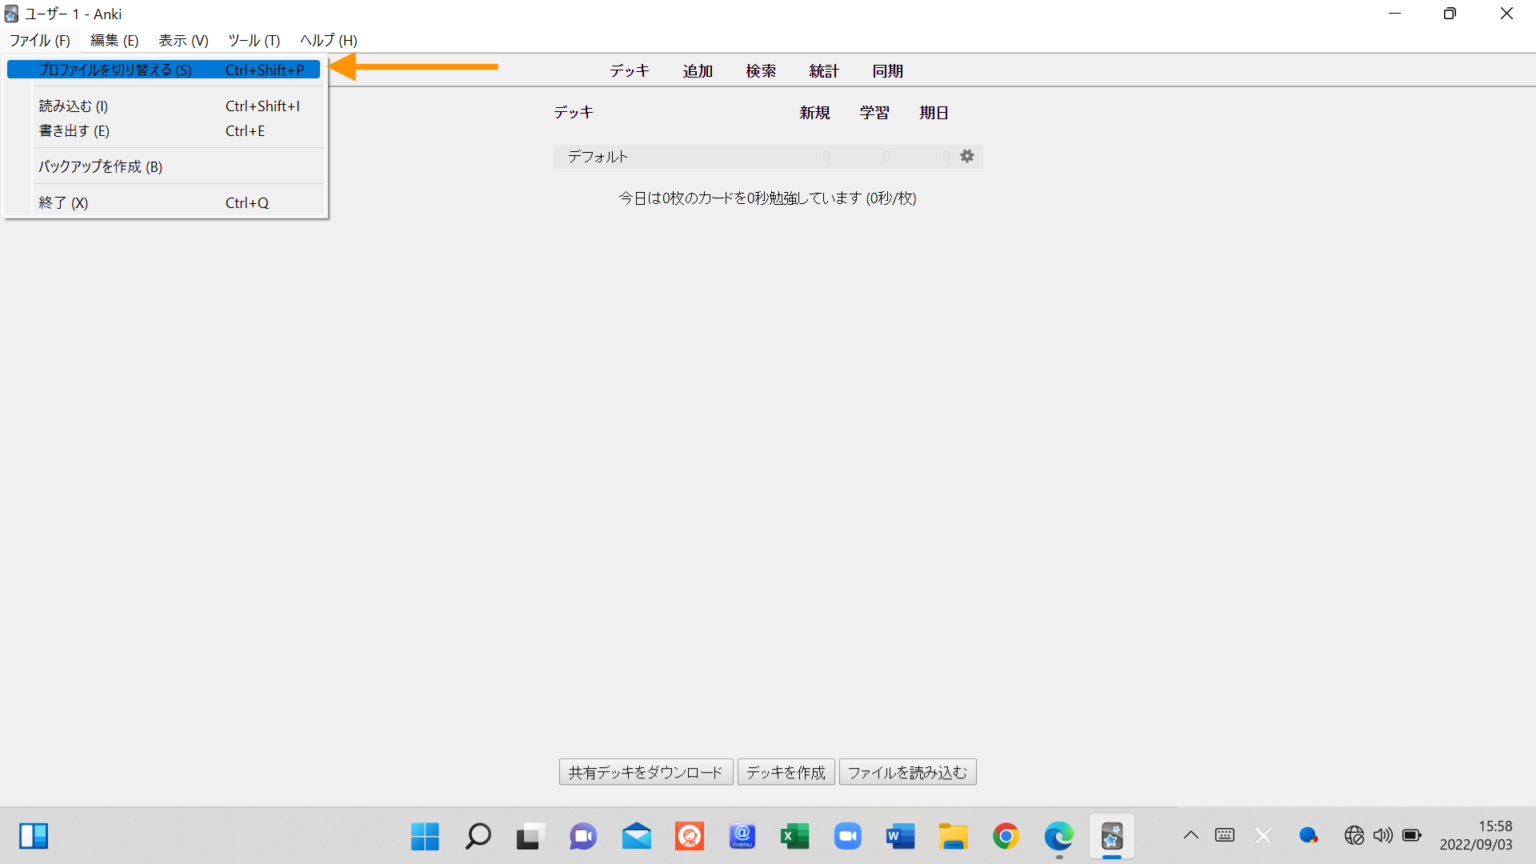Open Microsoft Word from taskbar
This screenshot has height=864, width=1536.
[900, 836]
